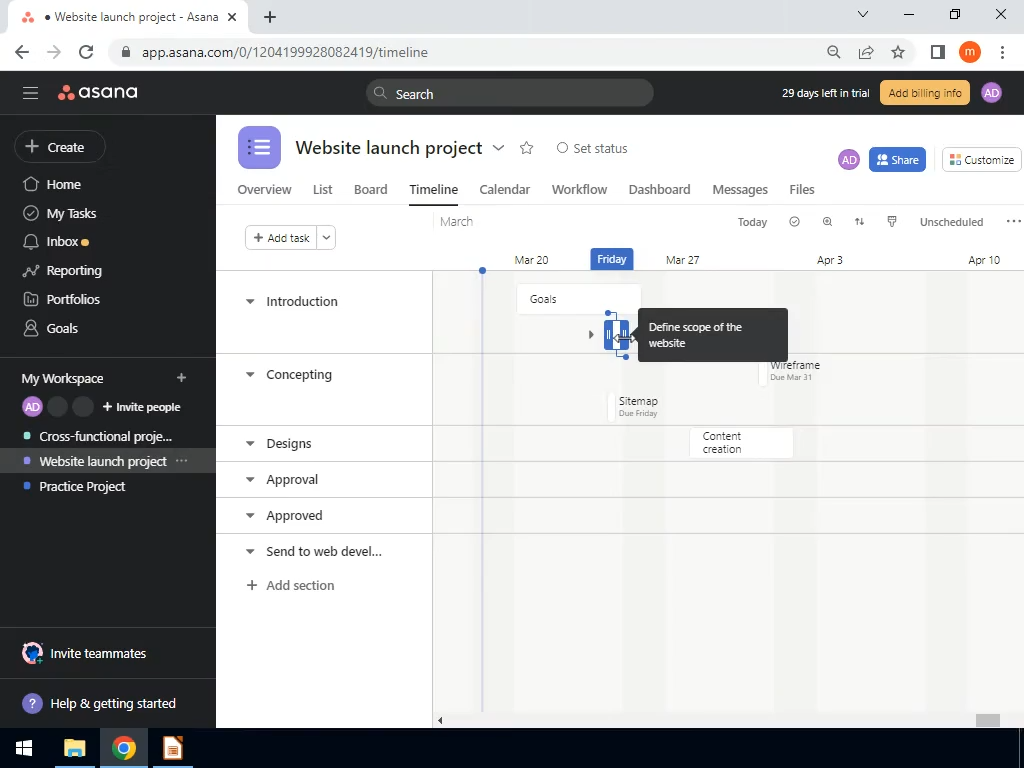
Task: Open Cross-functional project in sidebar
Action: [106, 436]
